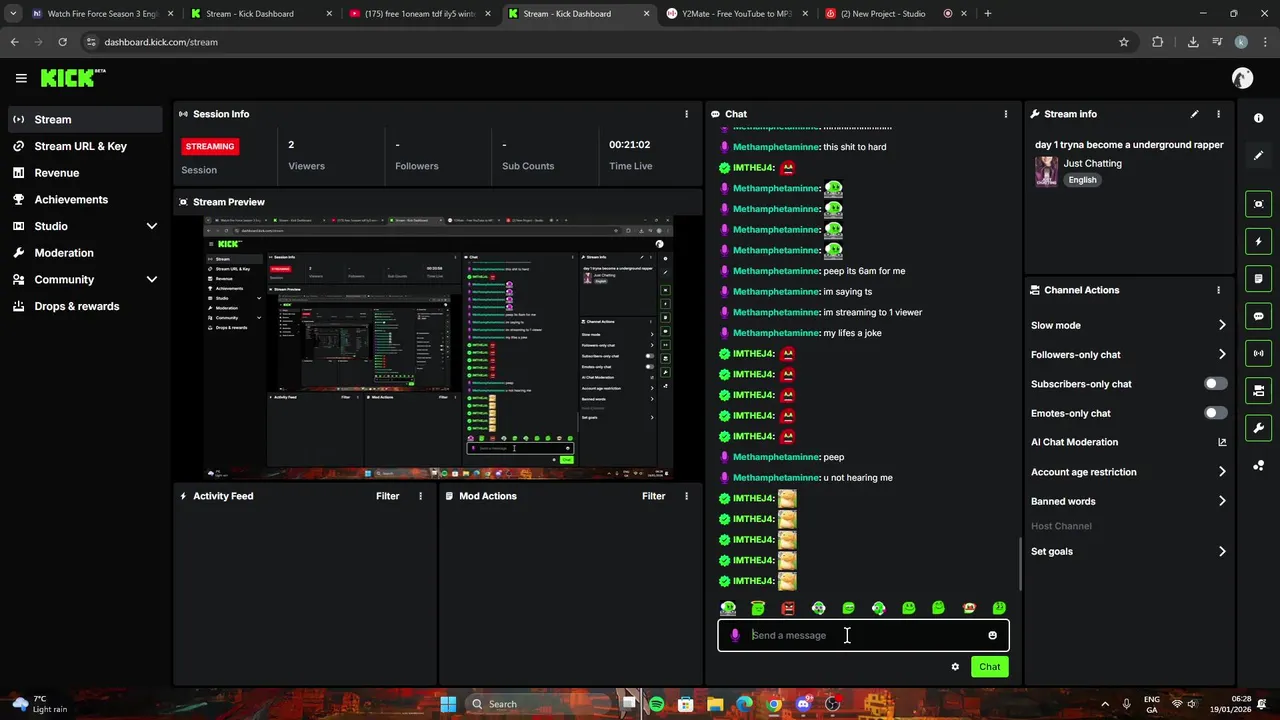The height and width of the screenshot is (720, 1280).
Task: Expand Slow mode options
Action: pyautogui.click(x=1222, y=325)
